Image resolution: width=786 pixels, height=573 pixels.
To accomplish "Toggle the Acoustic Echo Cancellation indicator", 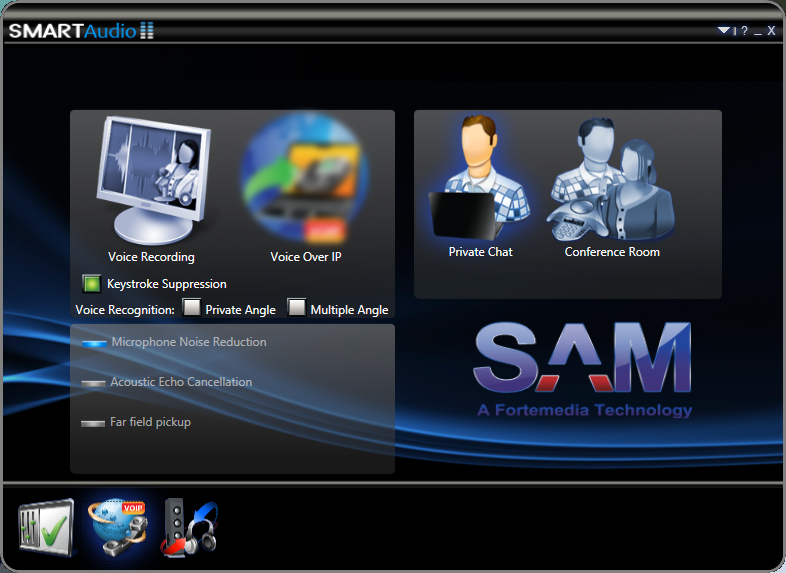I will click(x=93, y=384).
